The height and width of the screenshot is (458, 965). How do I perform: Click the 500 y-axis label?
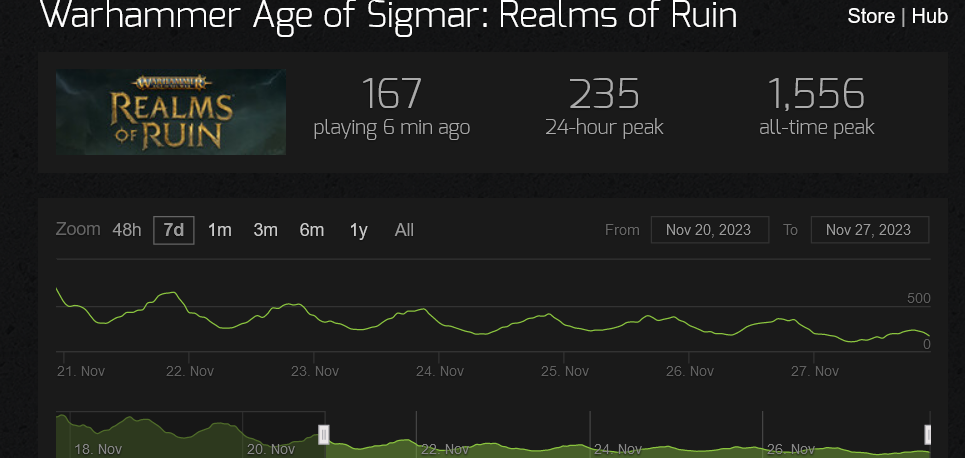click(918, 299)
